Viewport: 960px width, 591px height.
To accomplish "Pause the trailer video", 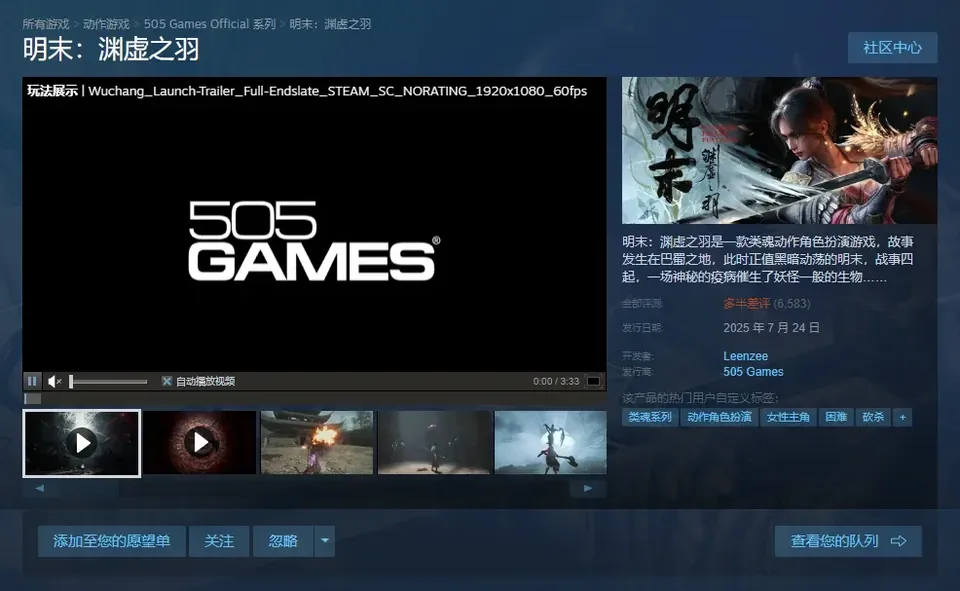I will 32,381.
